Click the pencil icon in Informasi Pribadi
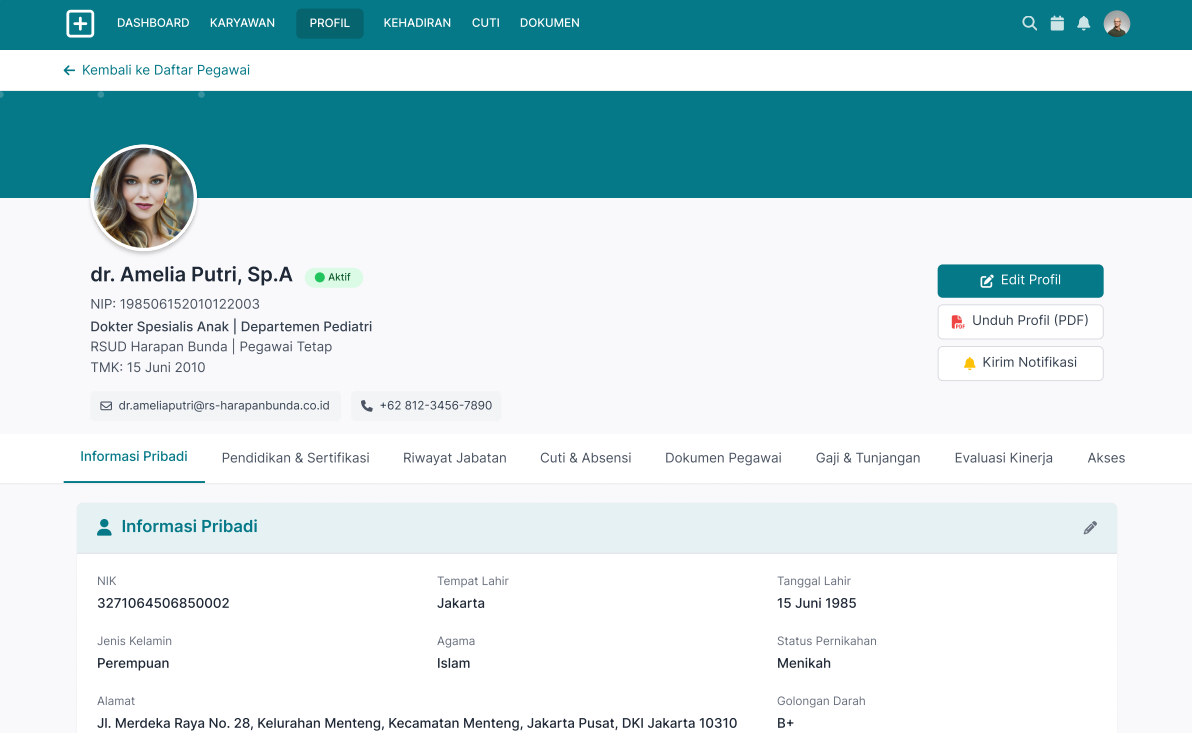 tap(1090, 527)
